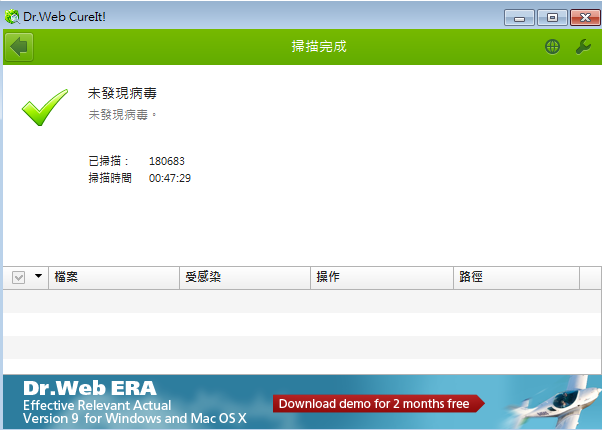The width and height of the screenshot is (602, 435).
Task: Toggle the select-all checkbox in table header
Action: tap(18, 277)
